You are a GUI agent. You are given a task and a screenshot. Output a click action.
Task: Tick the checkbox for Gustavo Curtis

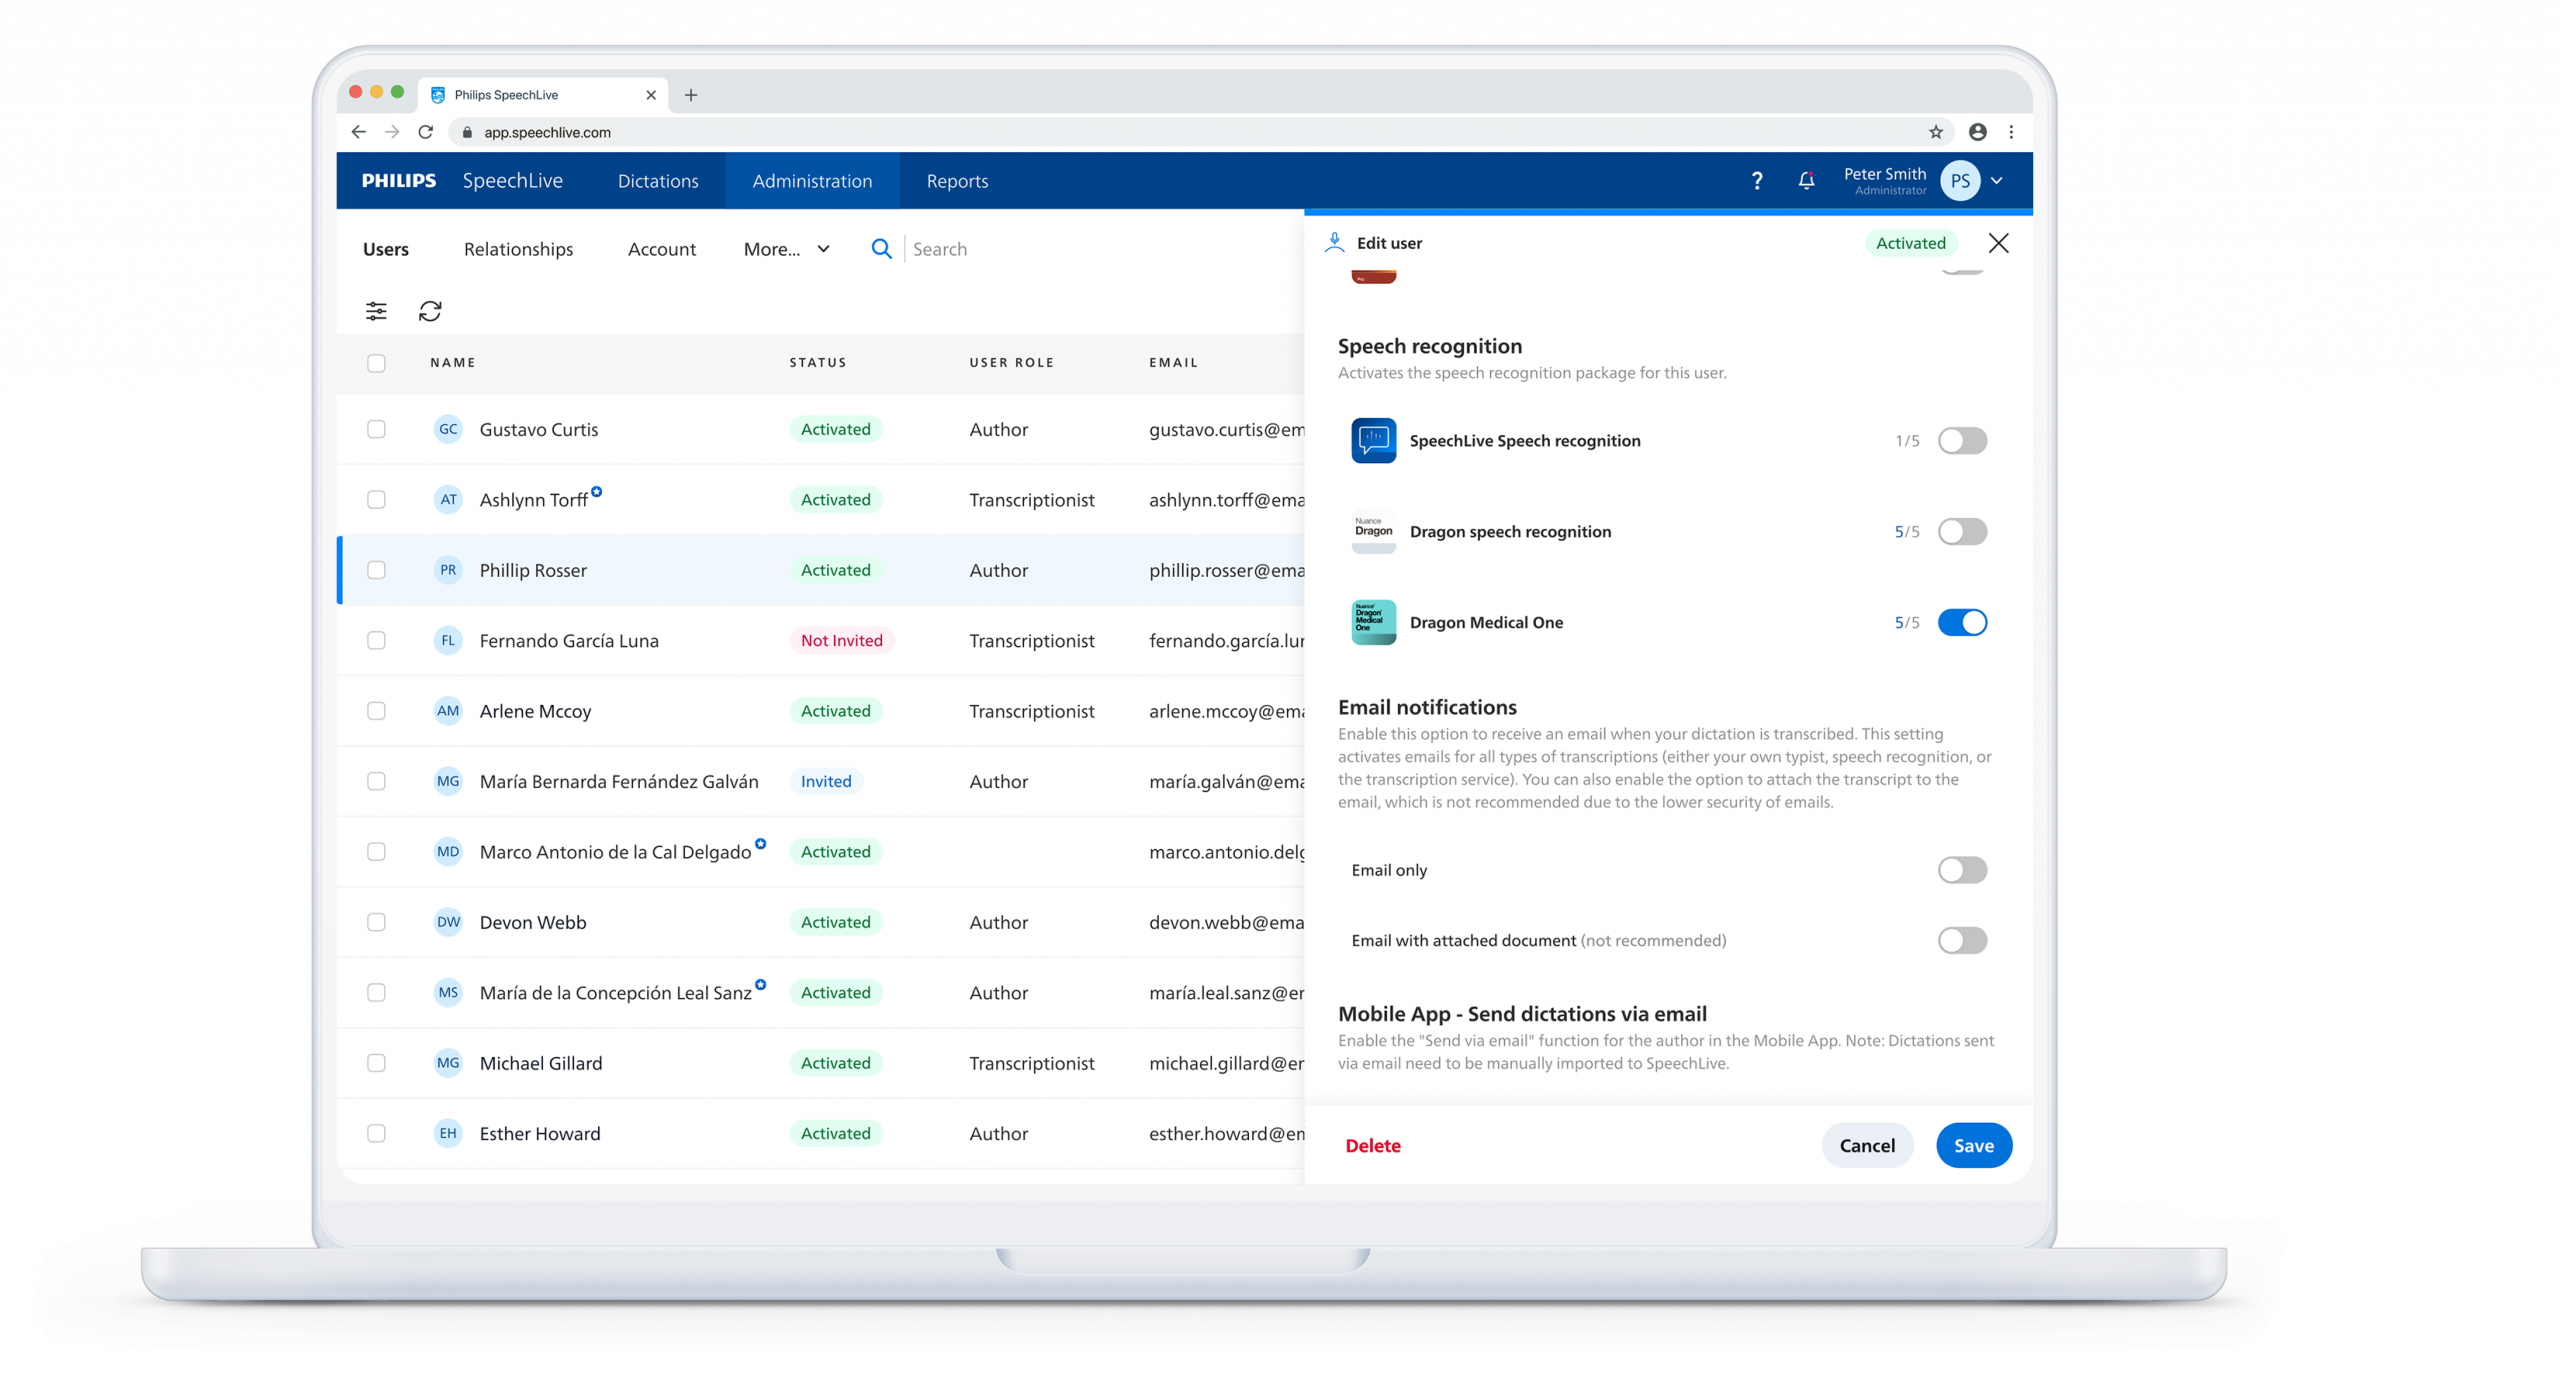point(376,429)
